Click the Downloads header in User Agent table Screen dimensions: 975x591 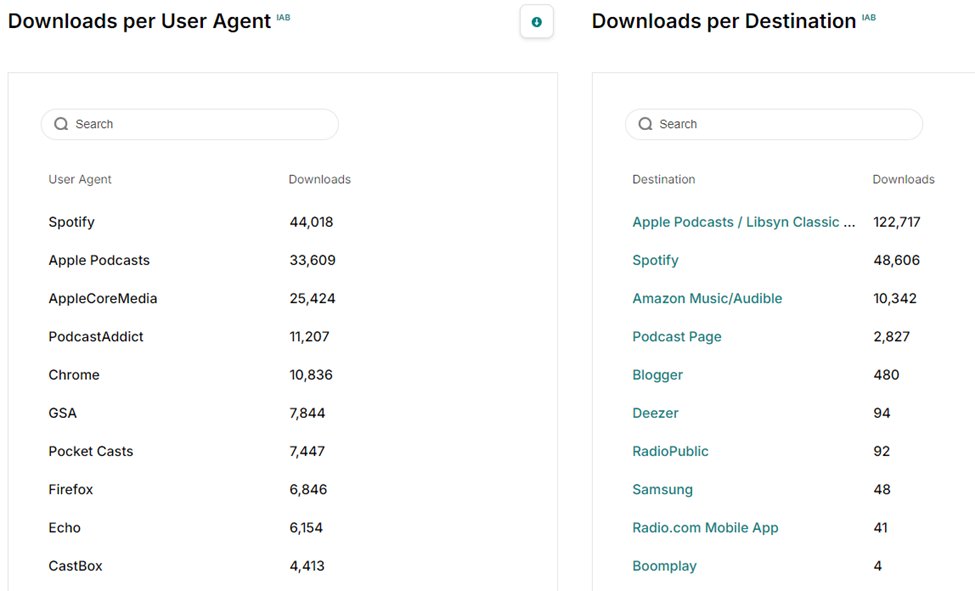tap(320, 179)
